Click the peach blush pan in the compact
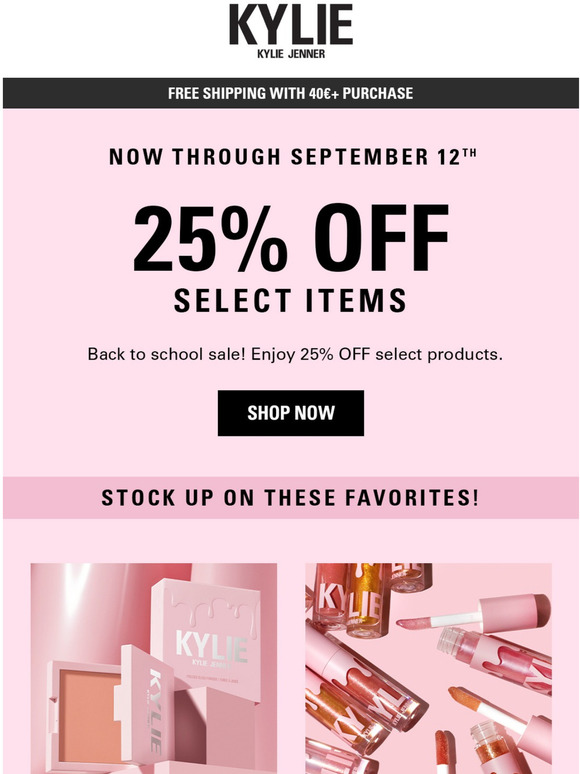 89,716
